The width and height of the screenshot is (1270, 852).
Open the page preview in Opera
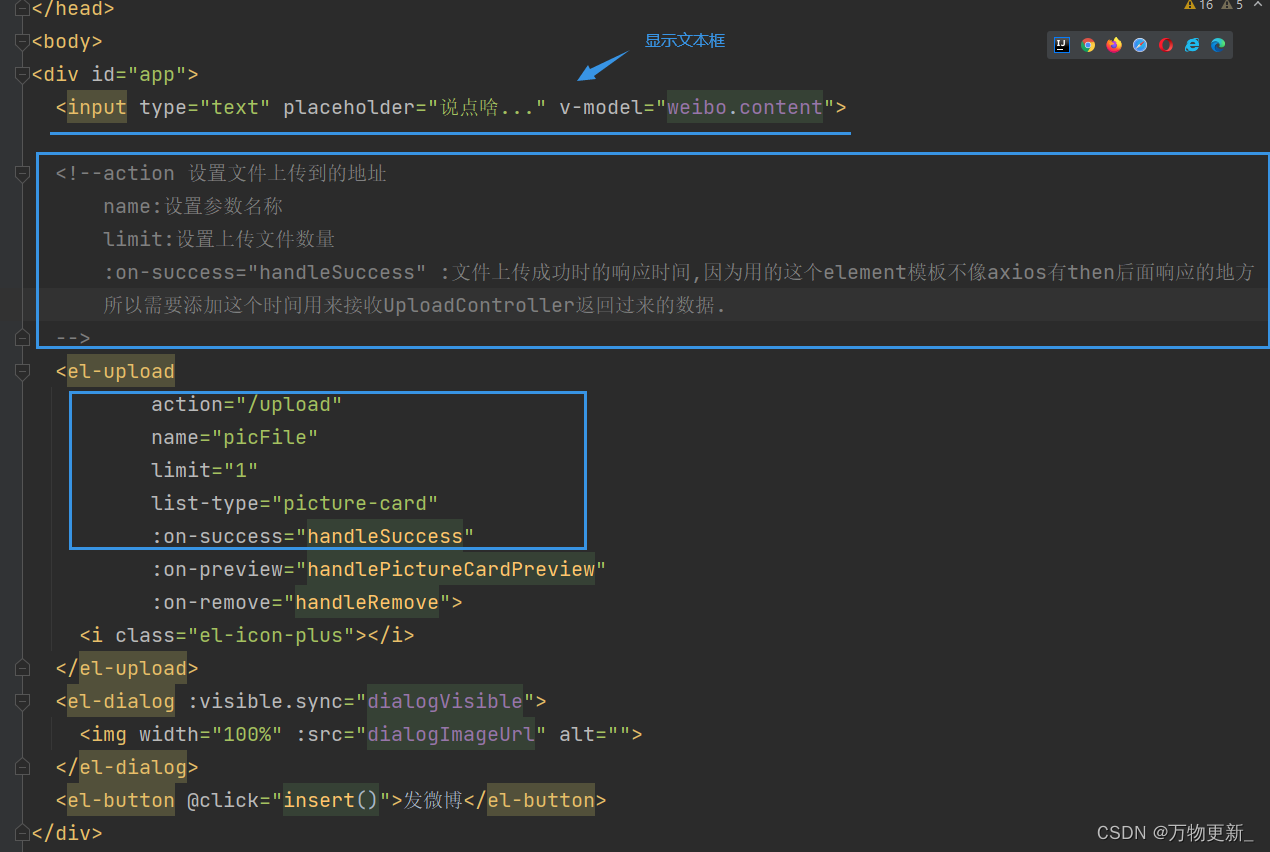(1165, 44)
